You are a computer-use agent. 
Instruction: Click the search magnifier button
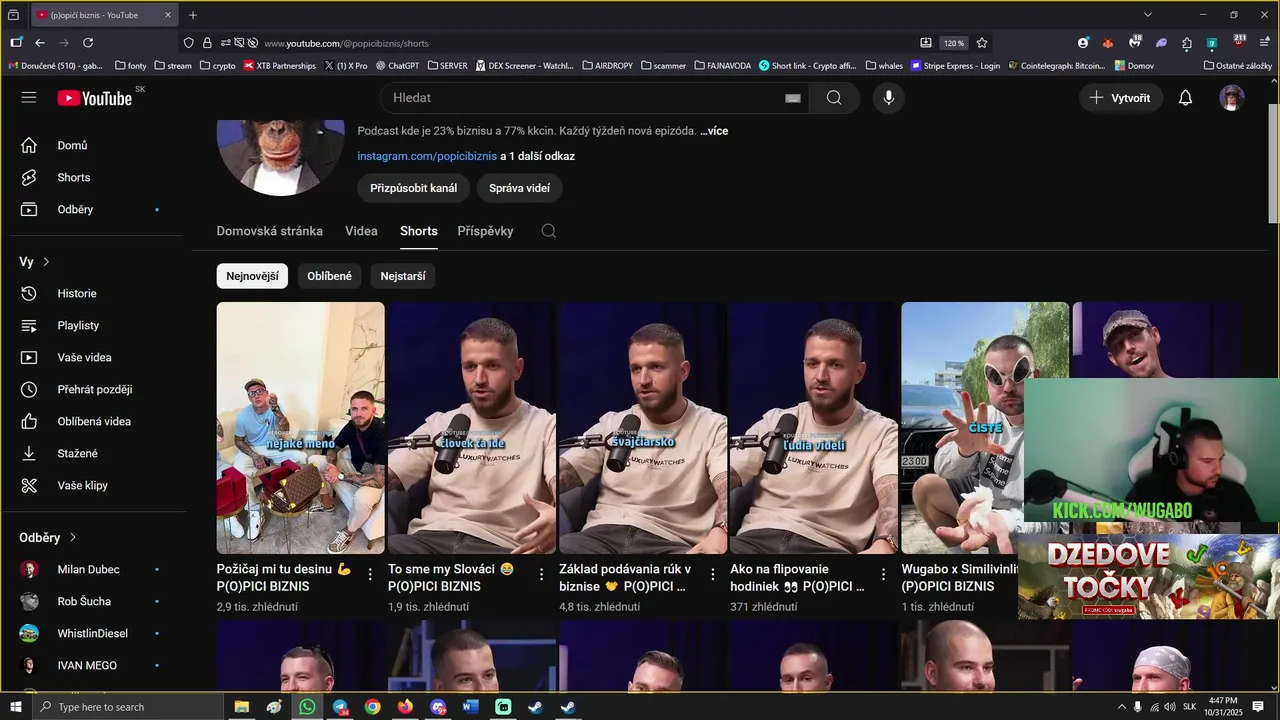point(834,98)
